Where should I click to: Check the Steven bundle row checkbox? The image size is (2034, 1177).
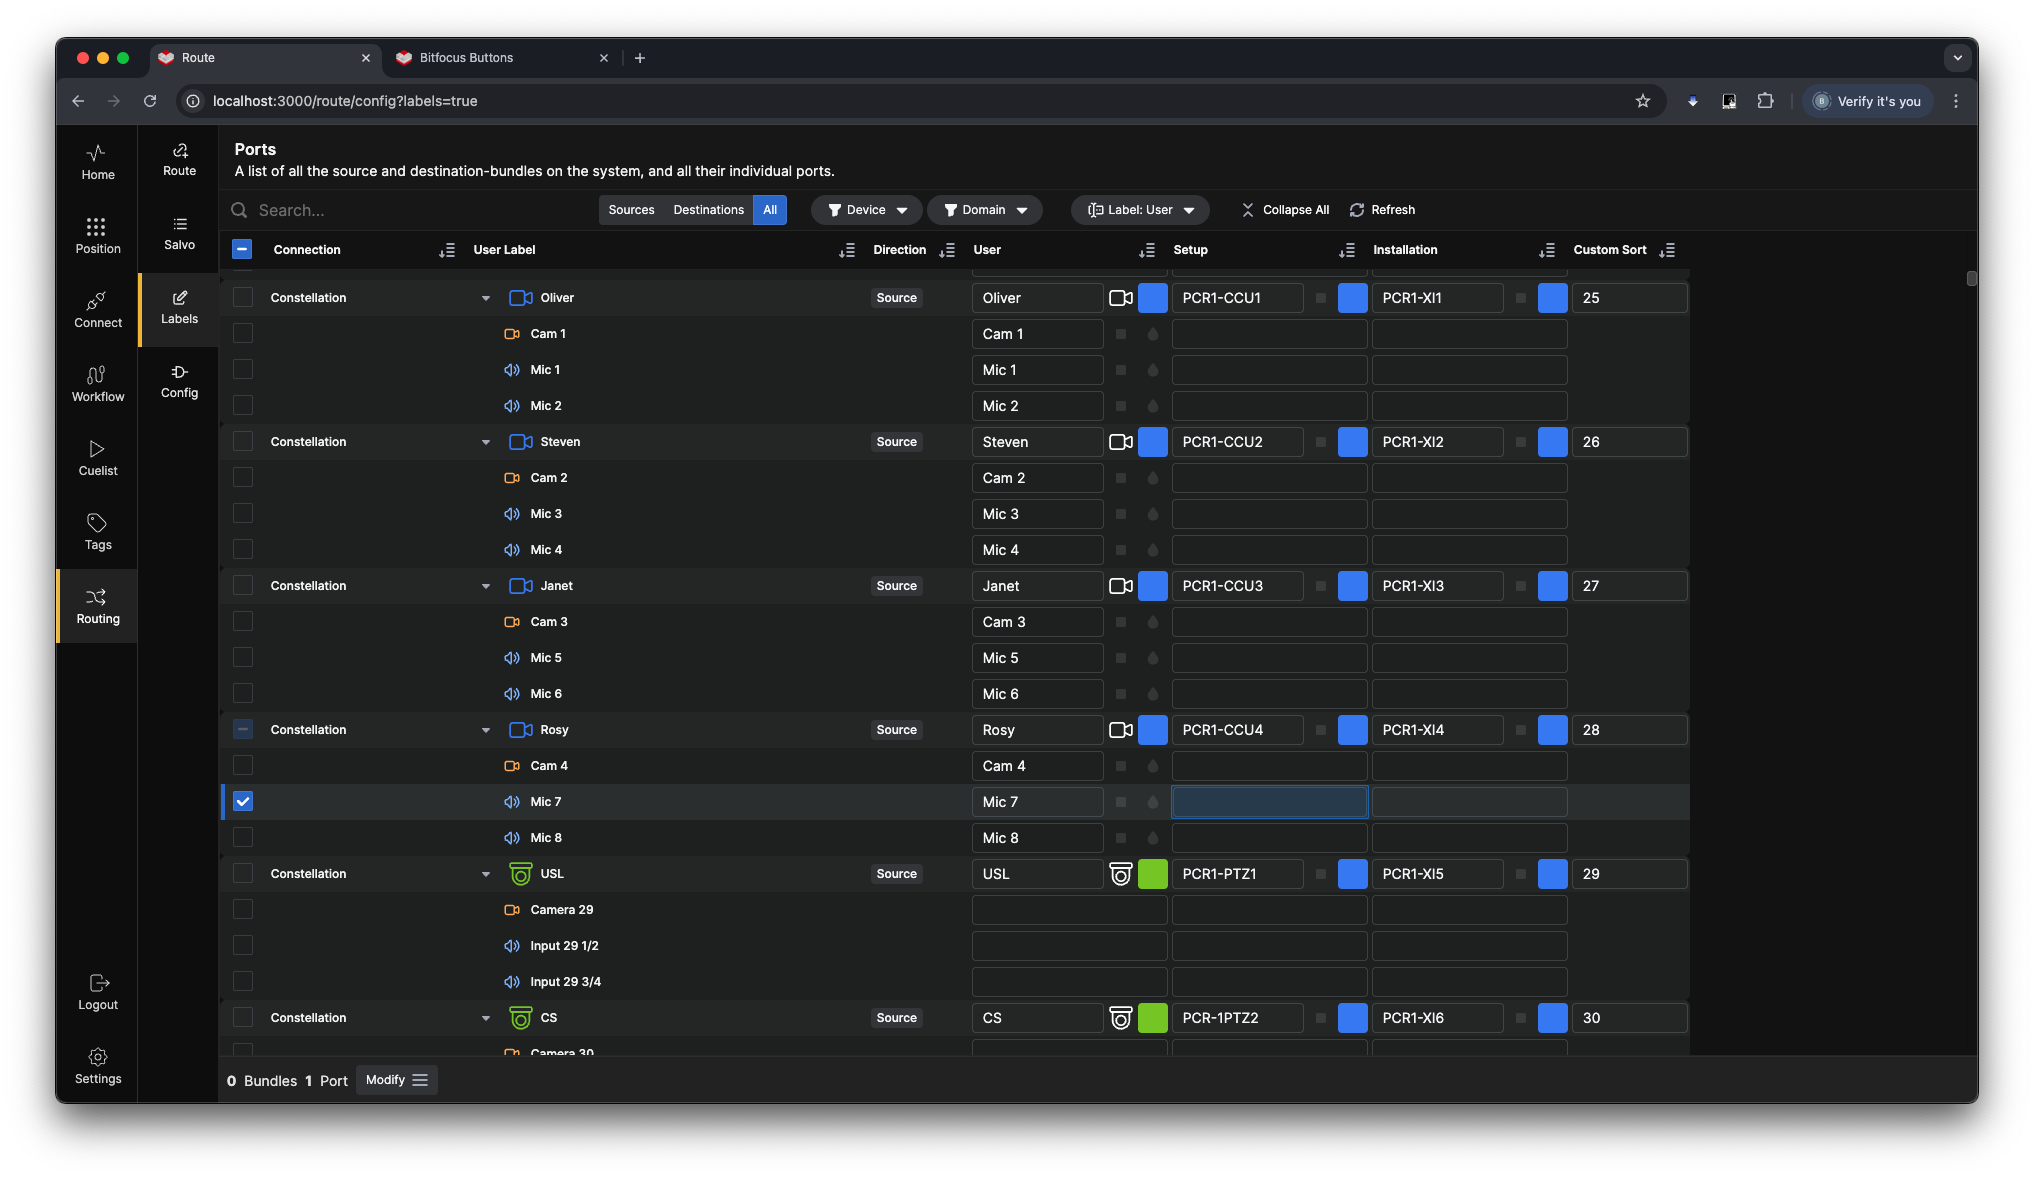pos(243,442)
